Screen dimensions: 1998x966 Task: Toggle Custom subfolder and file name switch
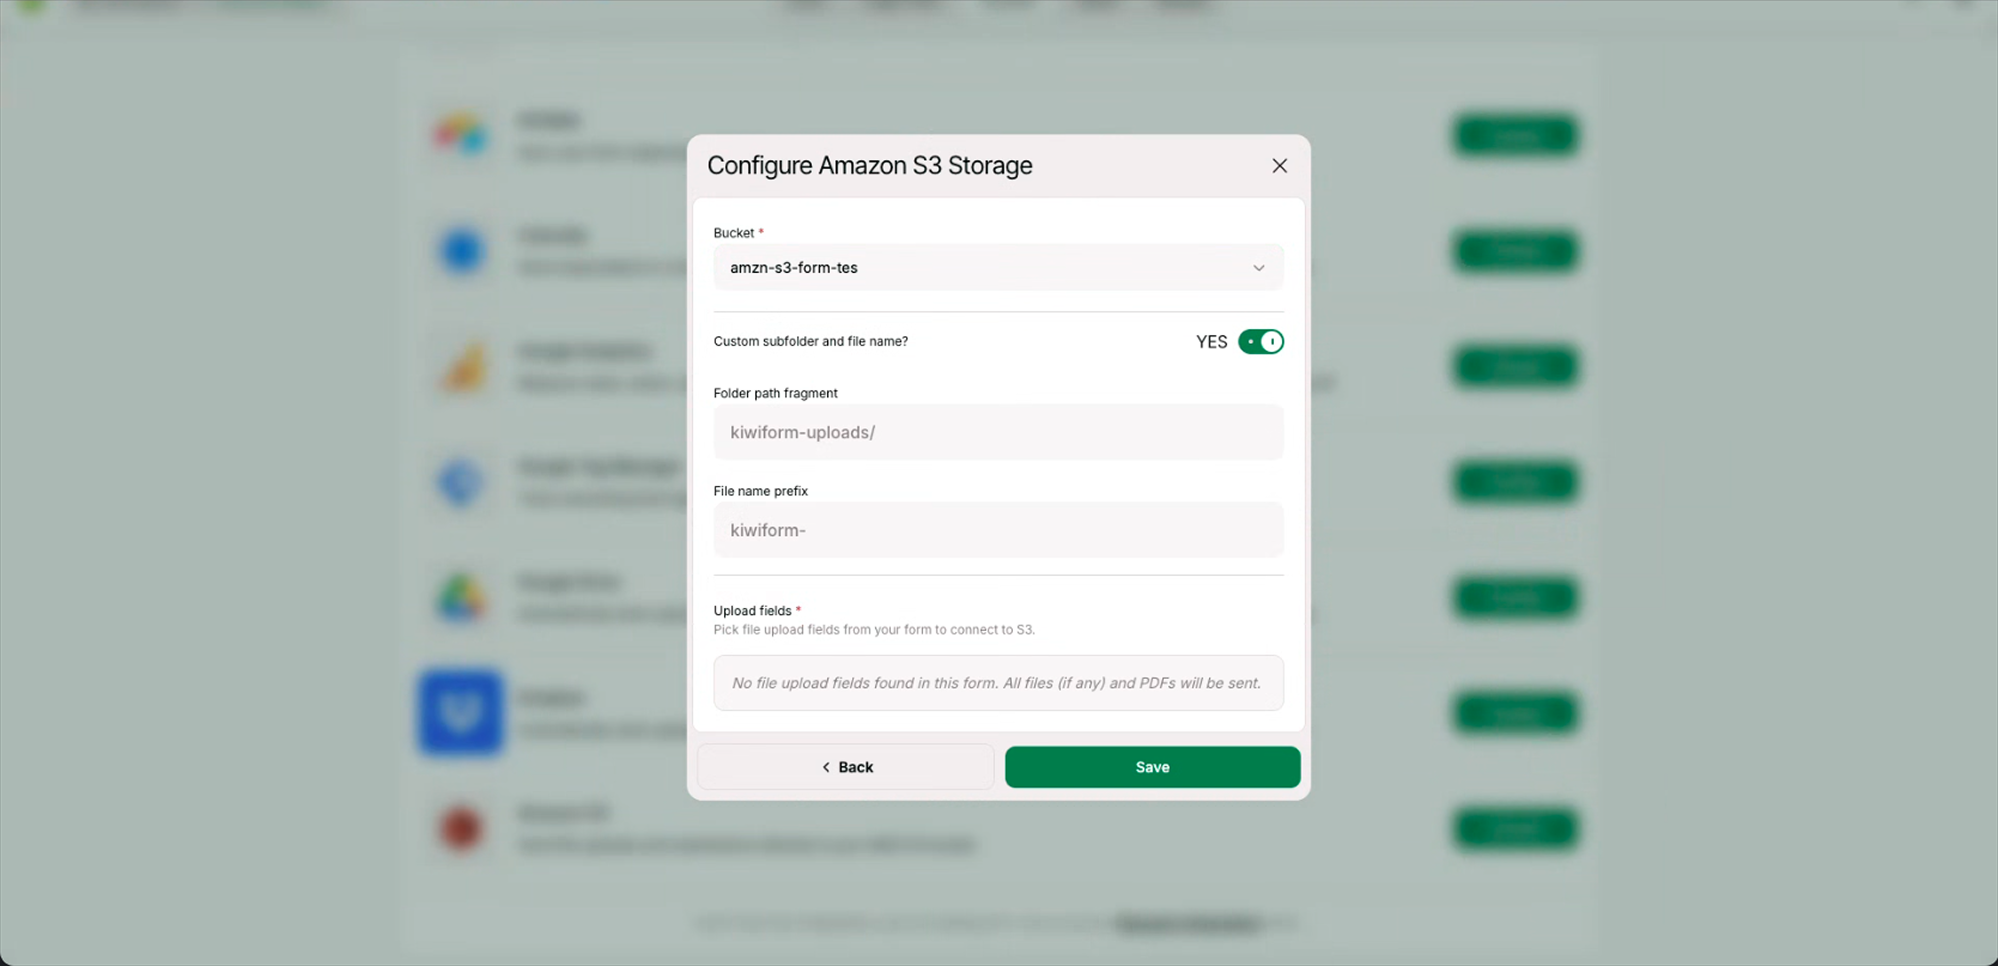1260,342
